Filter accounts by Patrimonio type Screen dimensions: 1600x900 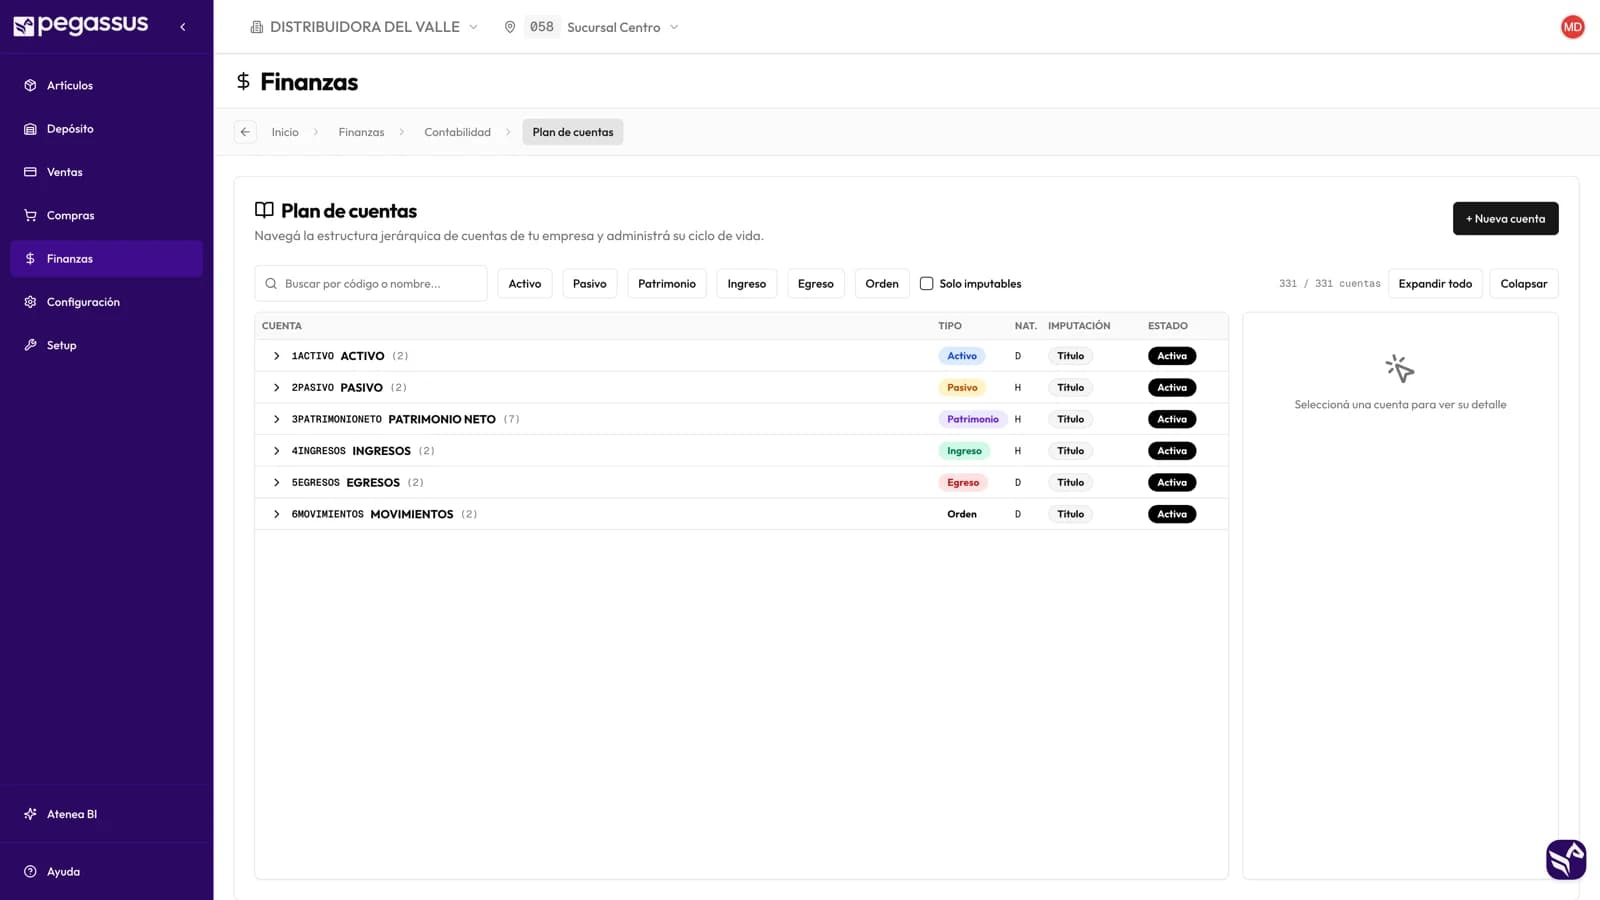667,284
